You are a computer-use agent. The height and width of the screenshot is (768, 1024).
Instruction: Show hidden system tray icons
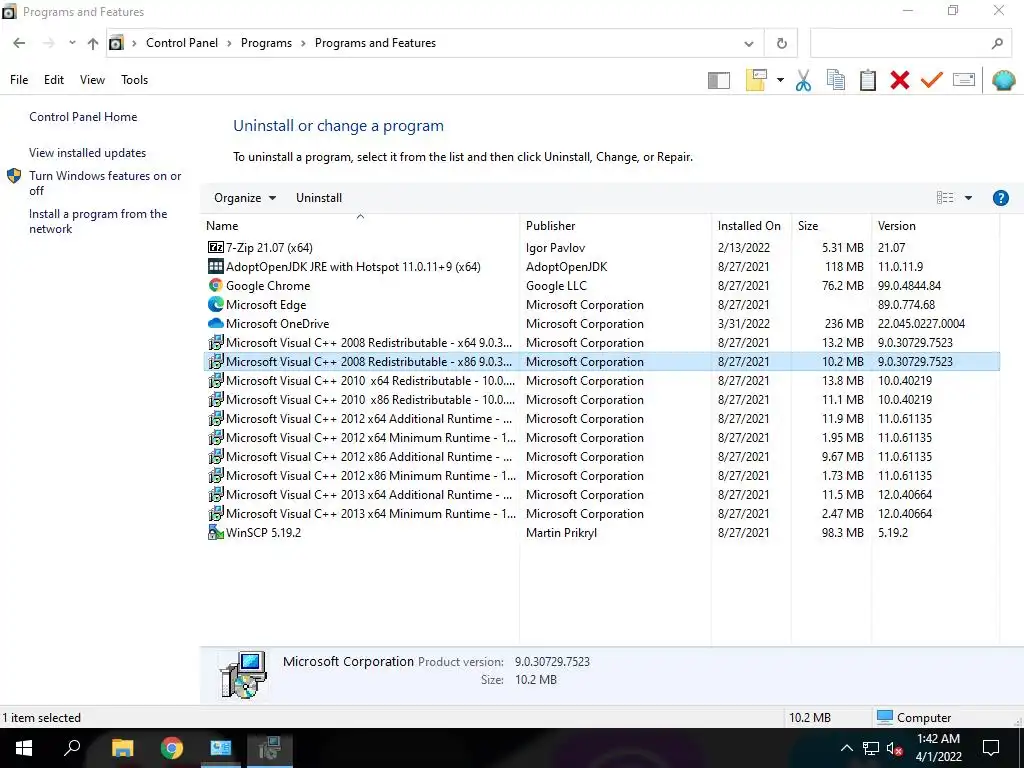(x=846, y=748)
